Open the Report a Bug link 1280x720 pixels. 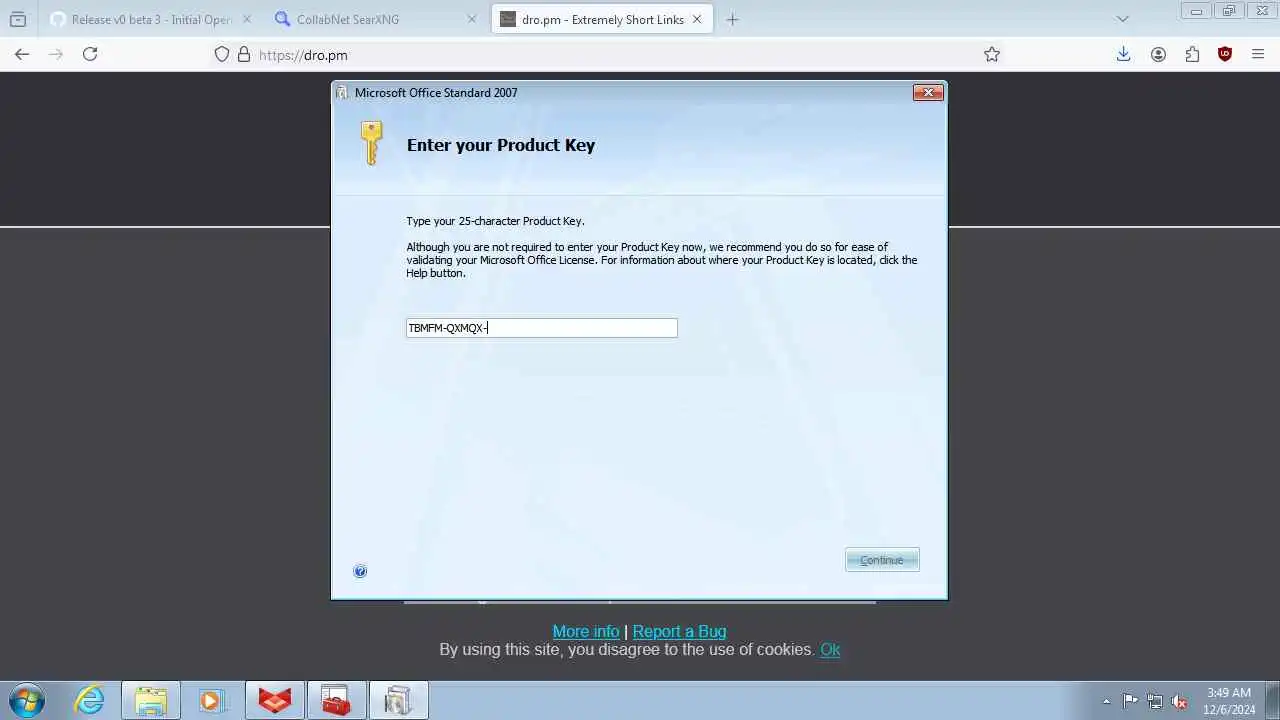click(680, 631)
